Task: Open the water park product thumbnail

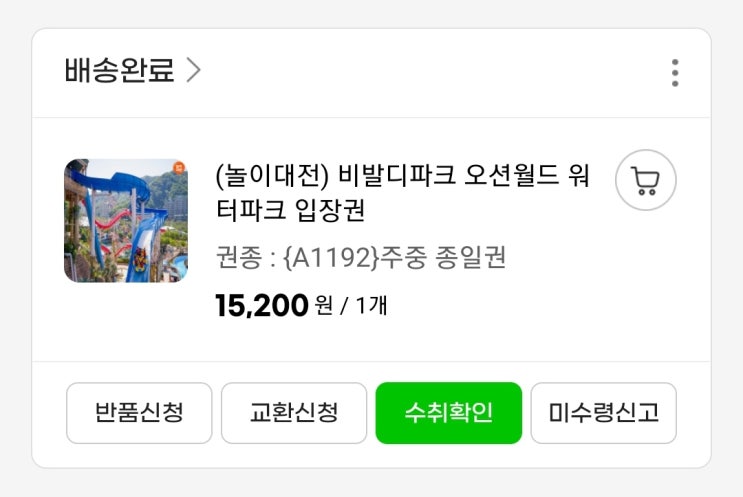Action: coord(126,221)
